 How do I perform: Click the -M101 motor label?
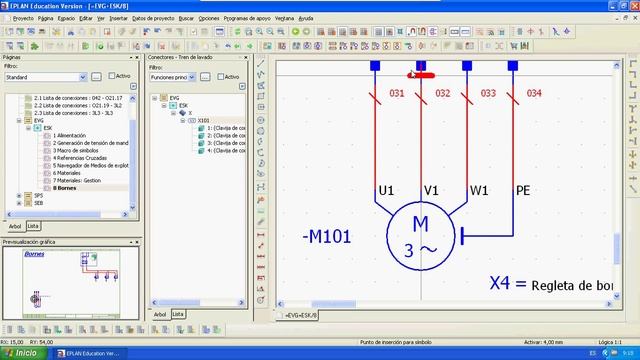327,236
